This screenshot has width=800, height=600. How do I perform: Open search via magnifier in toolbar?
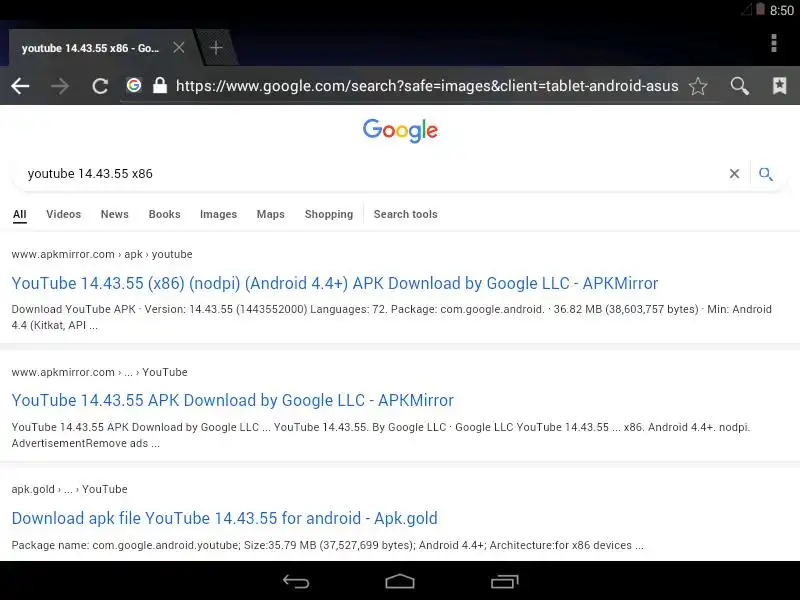coord(739,86)
